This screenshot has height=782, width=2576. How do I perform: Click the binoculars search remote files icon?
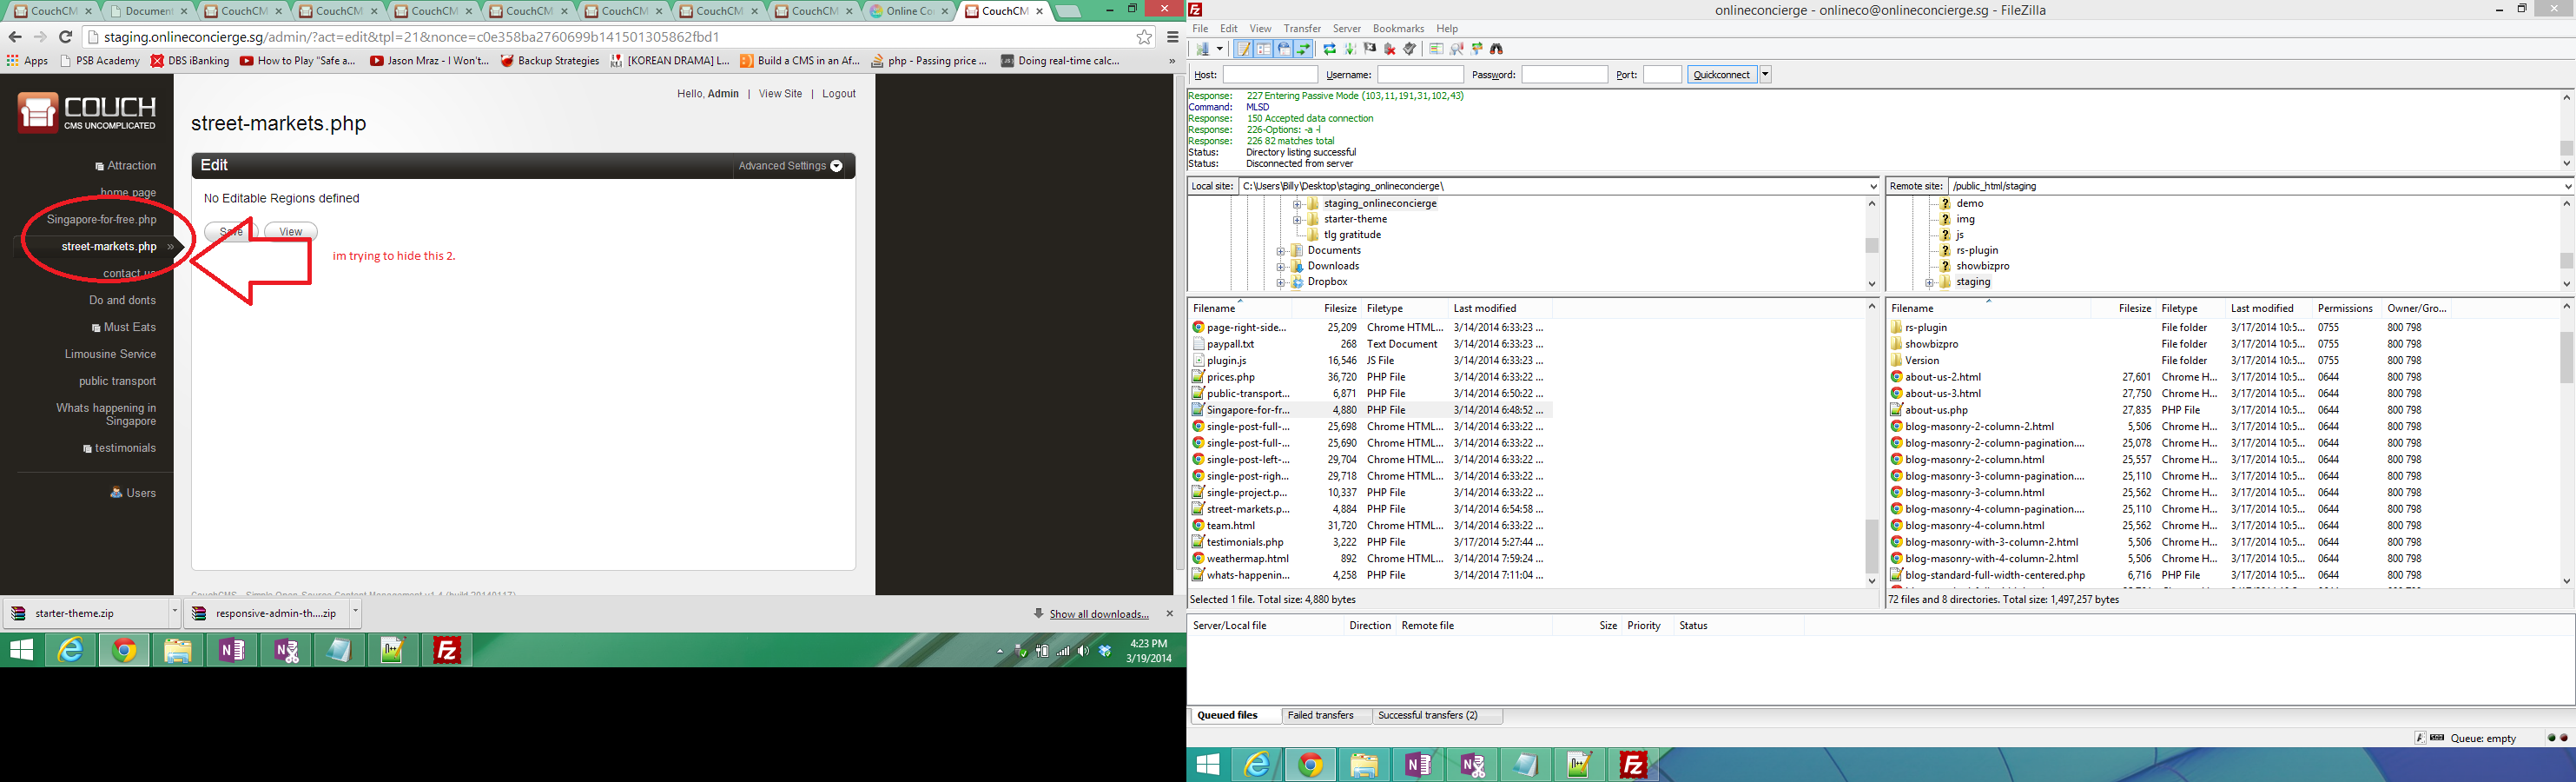(1497, 49)
